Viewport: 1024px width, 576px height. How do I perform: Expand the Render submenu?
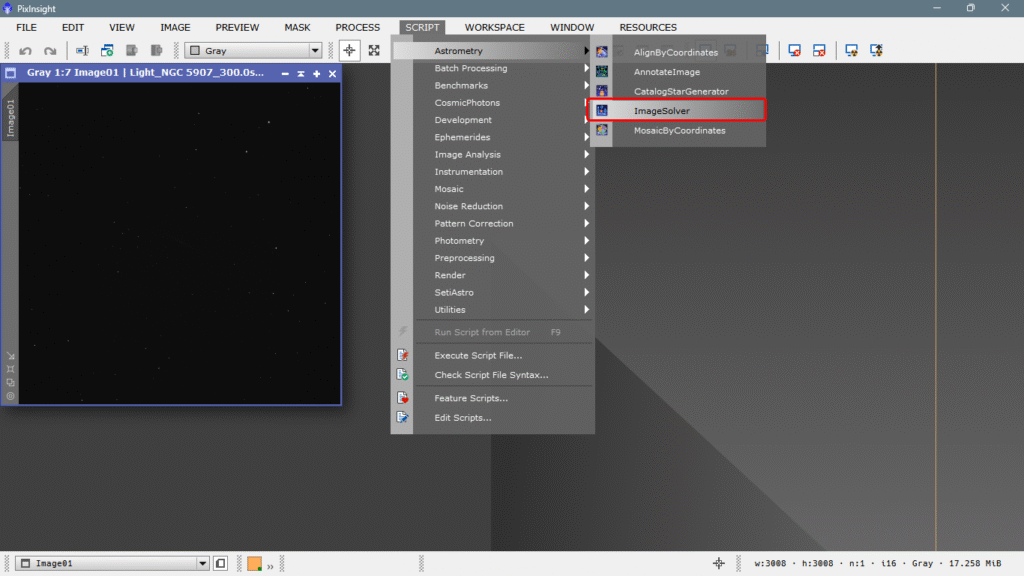492,275
